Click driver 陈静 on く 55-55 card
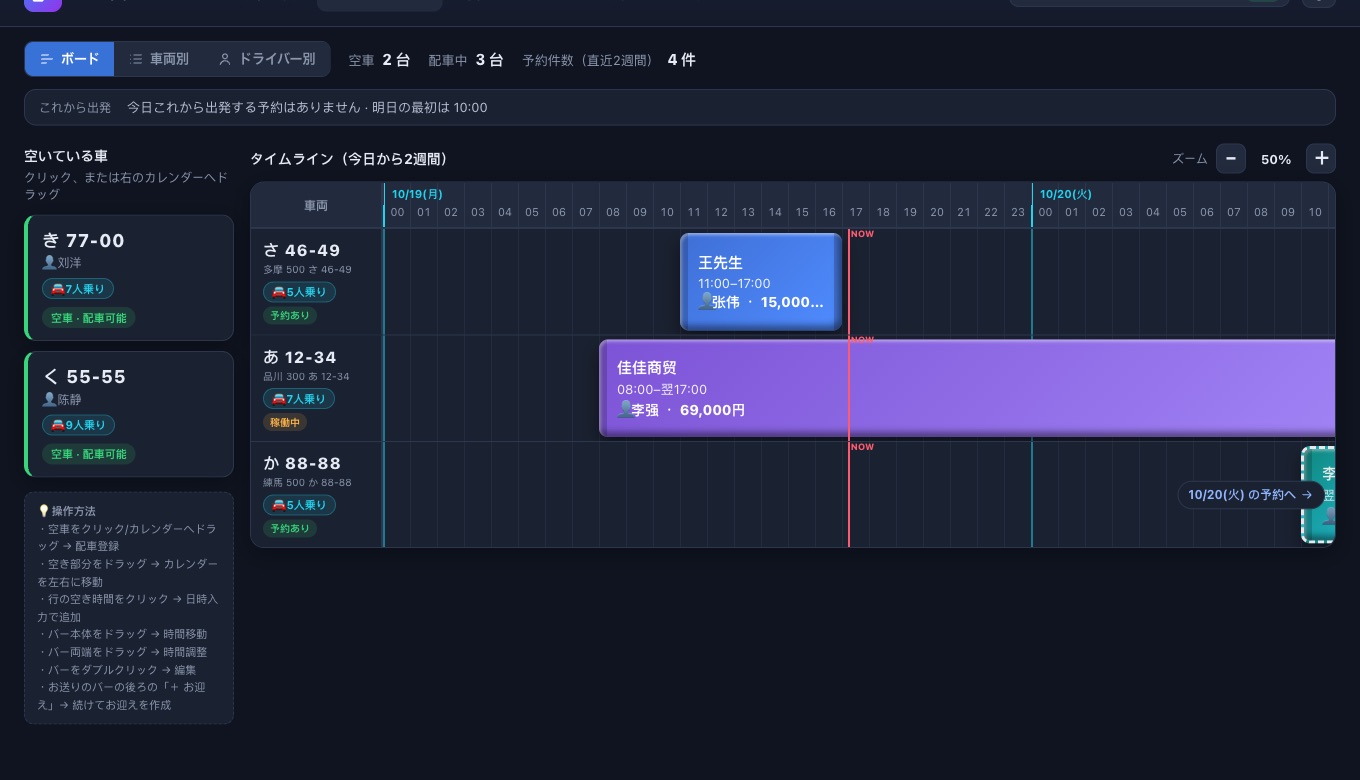The height and width of the screenshot is (780, 1360). point(62,399)
